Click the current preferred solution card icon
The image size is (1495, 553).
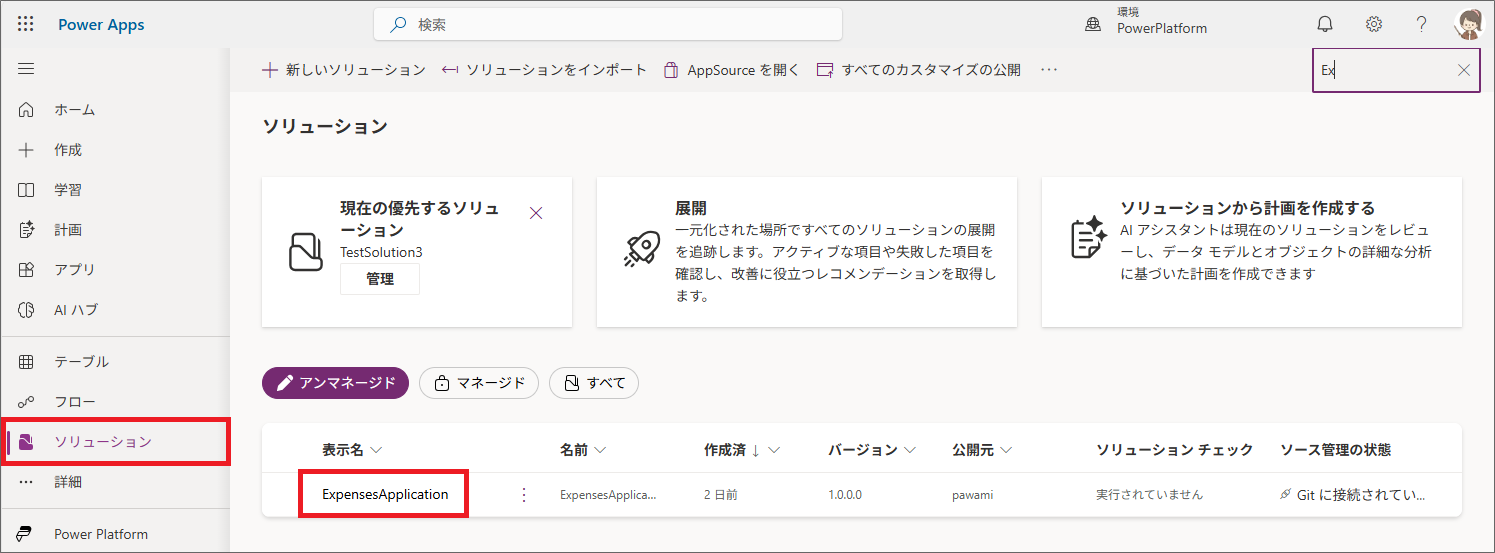click(306, 252)
